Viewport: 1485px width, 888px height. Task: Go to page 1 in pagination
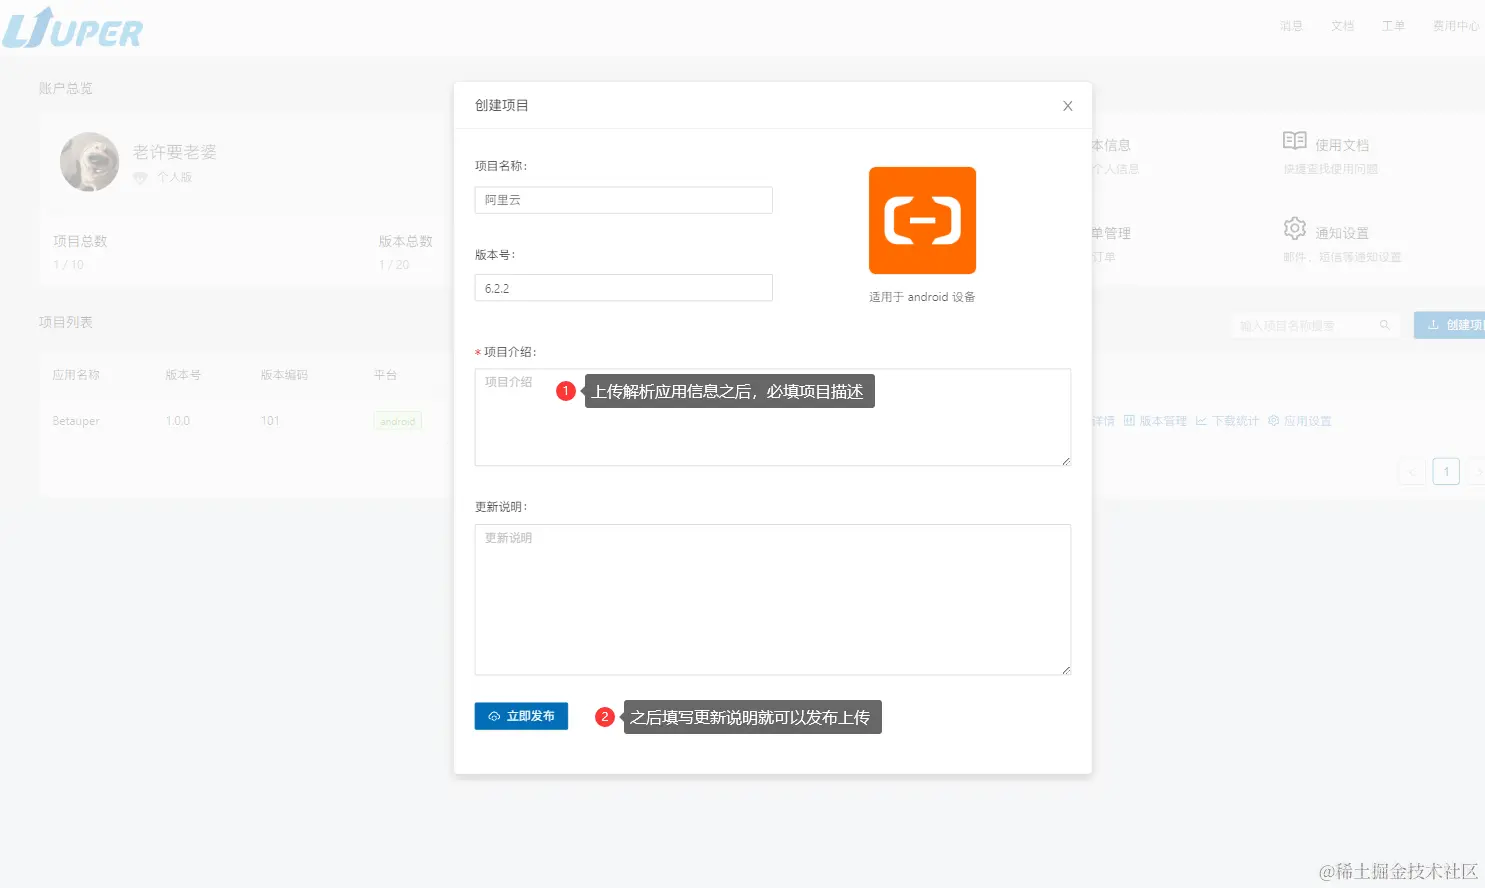pos(1446,472)
